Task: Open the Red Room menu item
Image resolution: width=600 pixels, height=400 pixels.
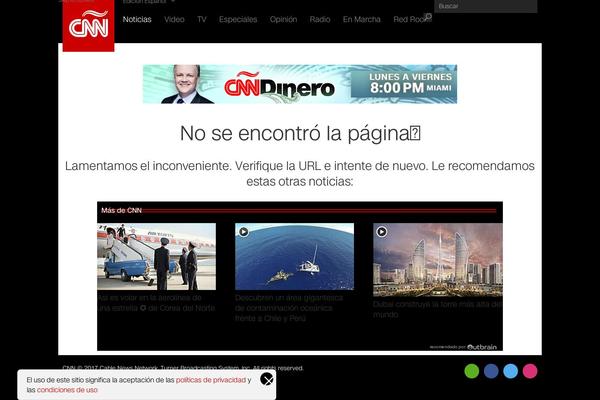Action: (x=409, y=19)
